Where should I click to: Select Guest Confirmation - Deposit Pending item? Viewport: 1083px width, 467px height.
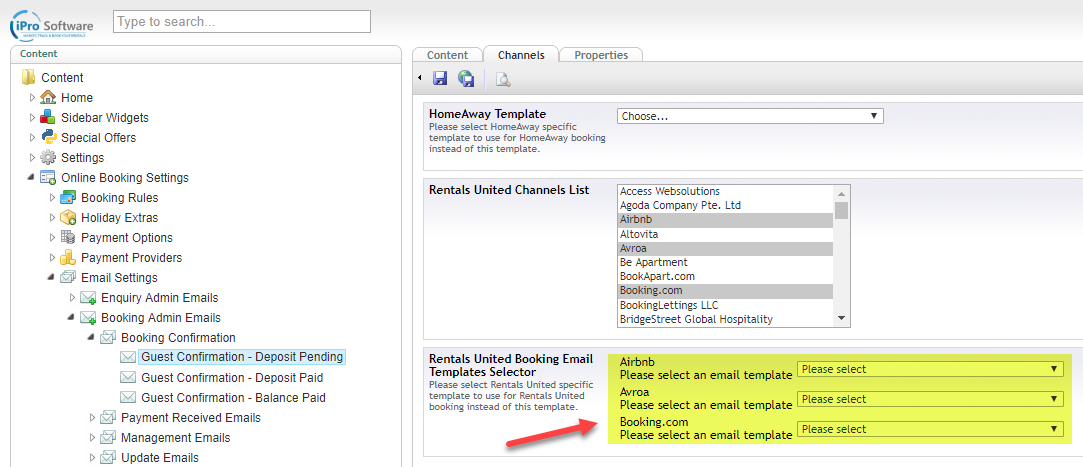tap(242, 357)
